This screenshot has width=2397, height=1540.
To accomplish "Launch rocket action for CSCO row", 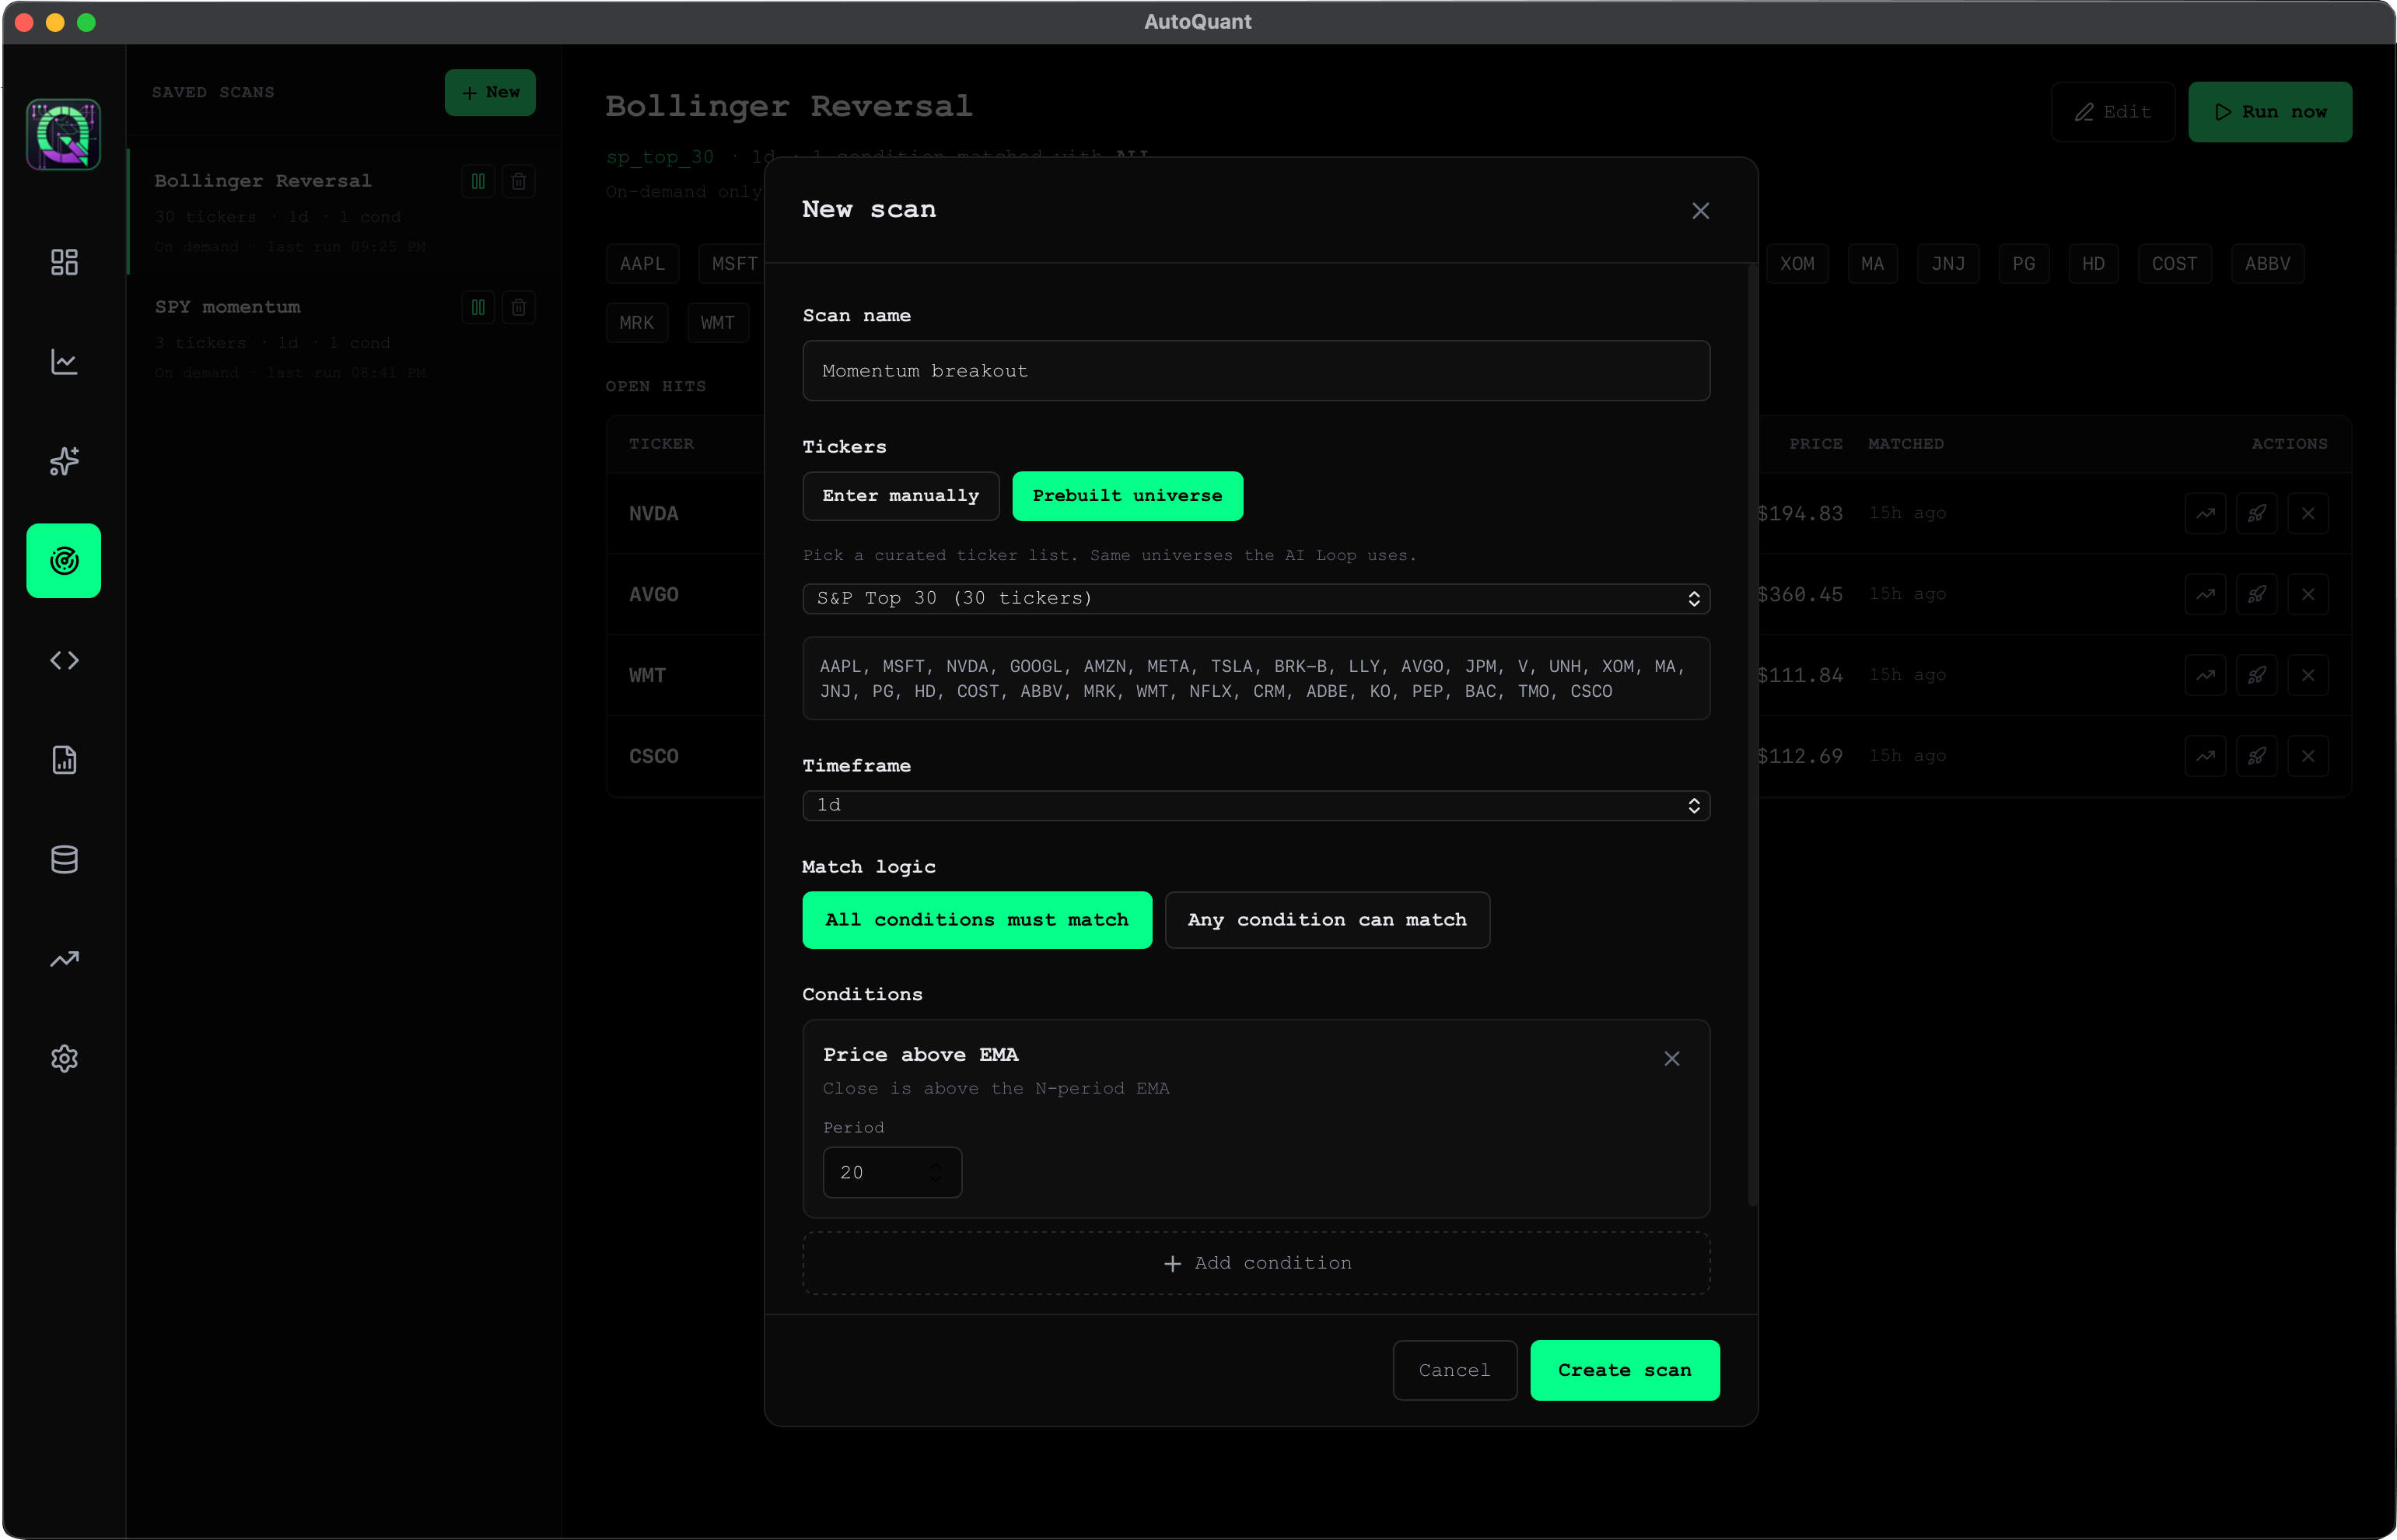I will (x=2256, y=756).
